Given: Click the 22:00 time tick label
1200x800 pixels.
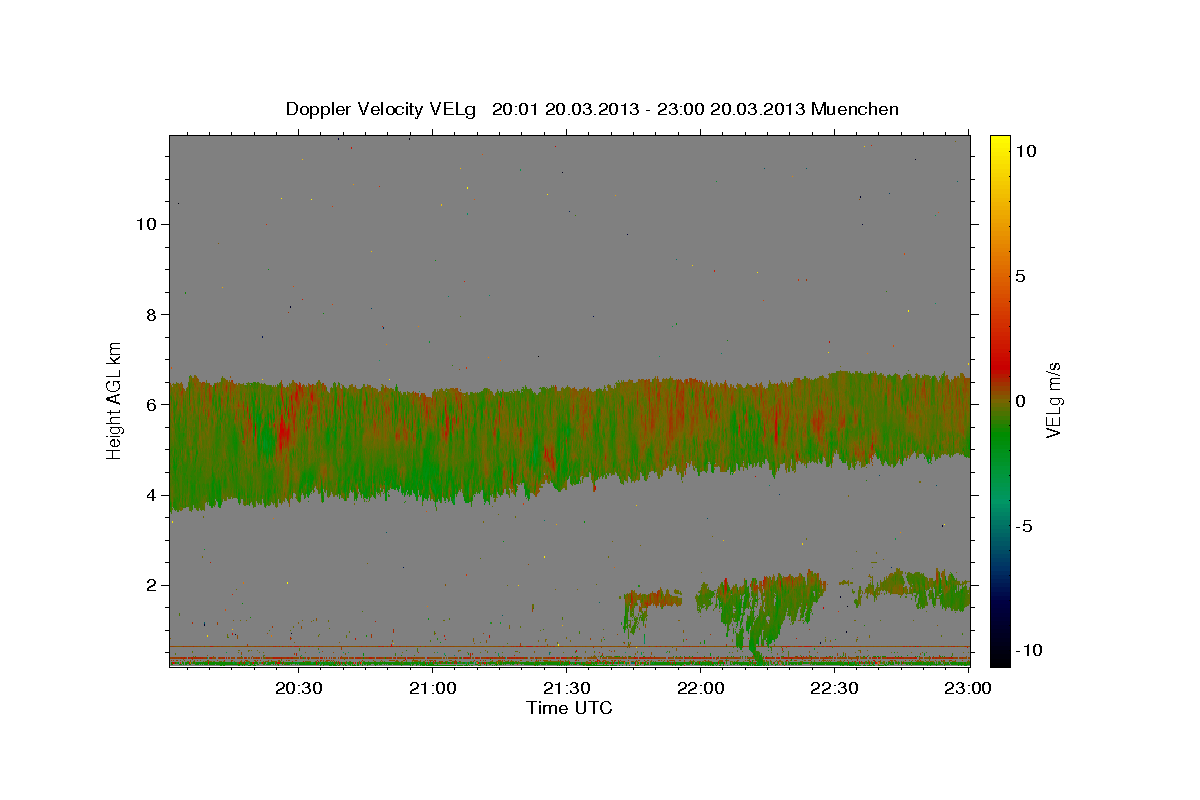Looking at the screenshot, I should (x=700, y=688).
